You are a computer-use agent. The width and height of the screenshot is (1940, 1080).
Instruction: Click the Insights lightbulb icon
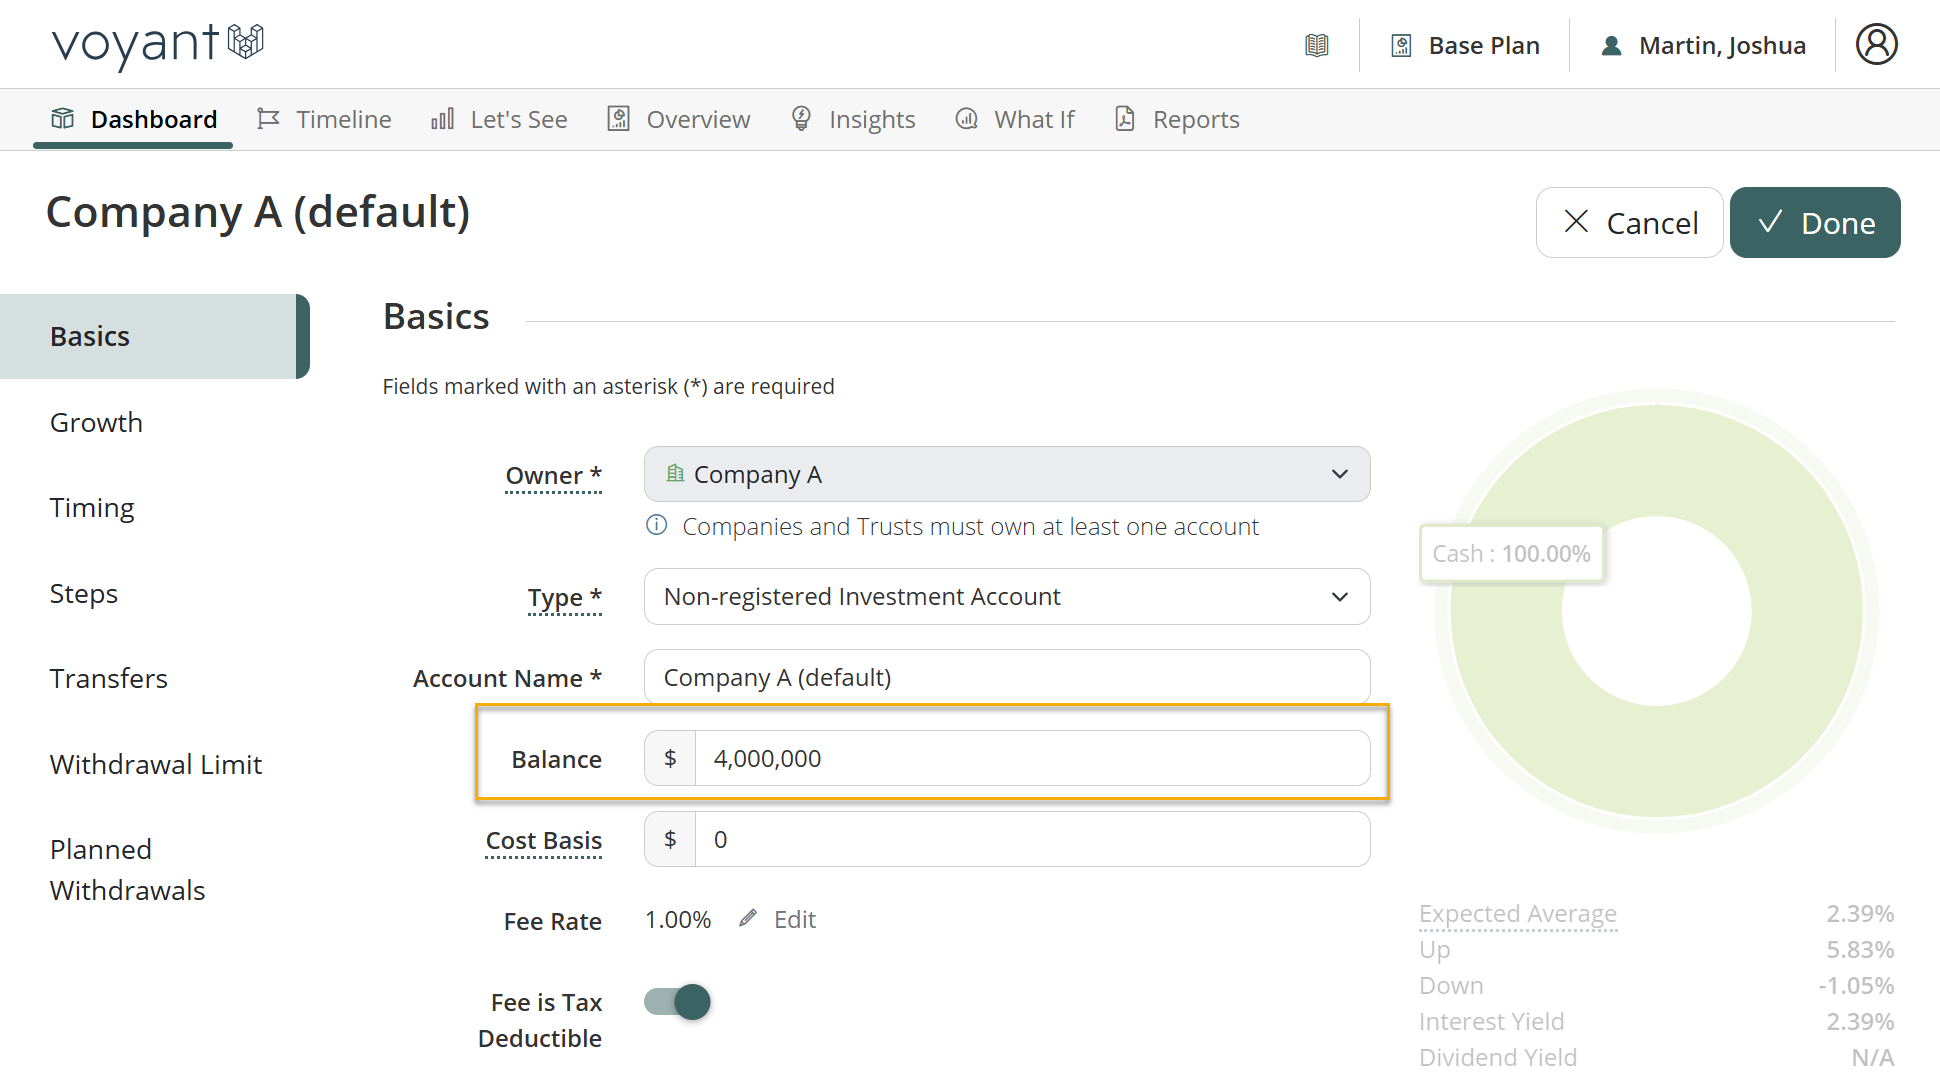pos(801,119)
